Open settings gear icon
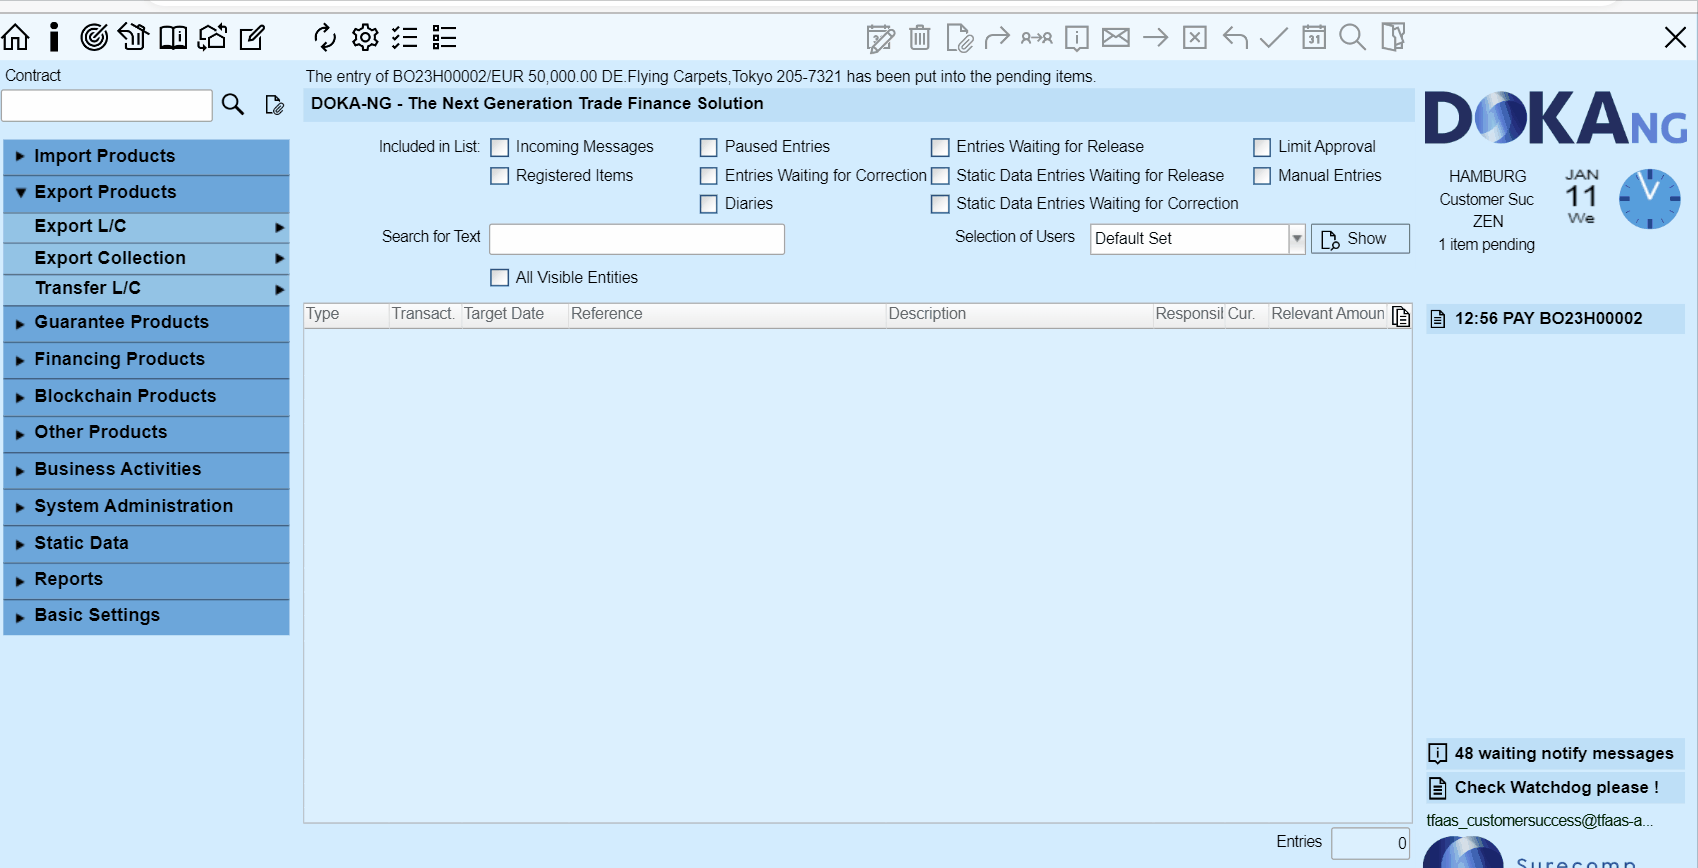 (365, 37)
